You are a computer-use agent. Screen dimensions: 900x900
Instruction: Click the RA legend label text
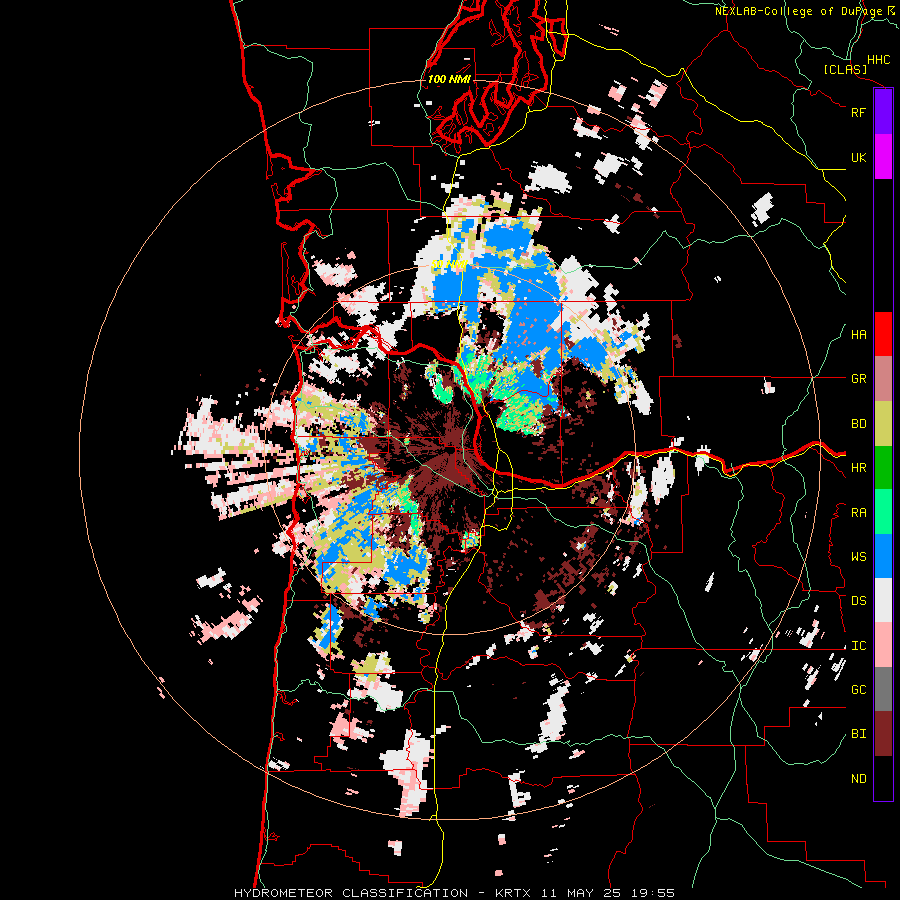pos(858,513)
